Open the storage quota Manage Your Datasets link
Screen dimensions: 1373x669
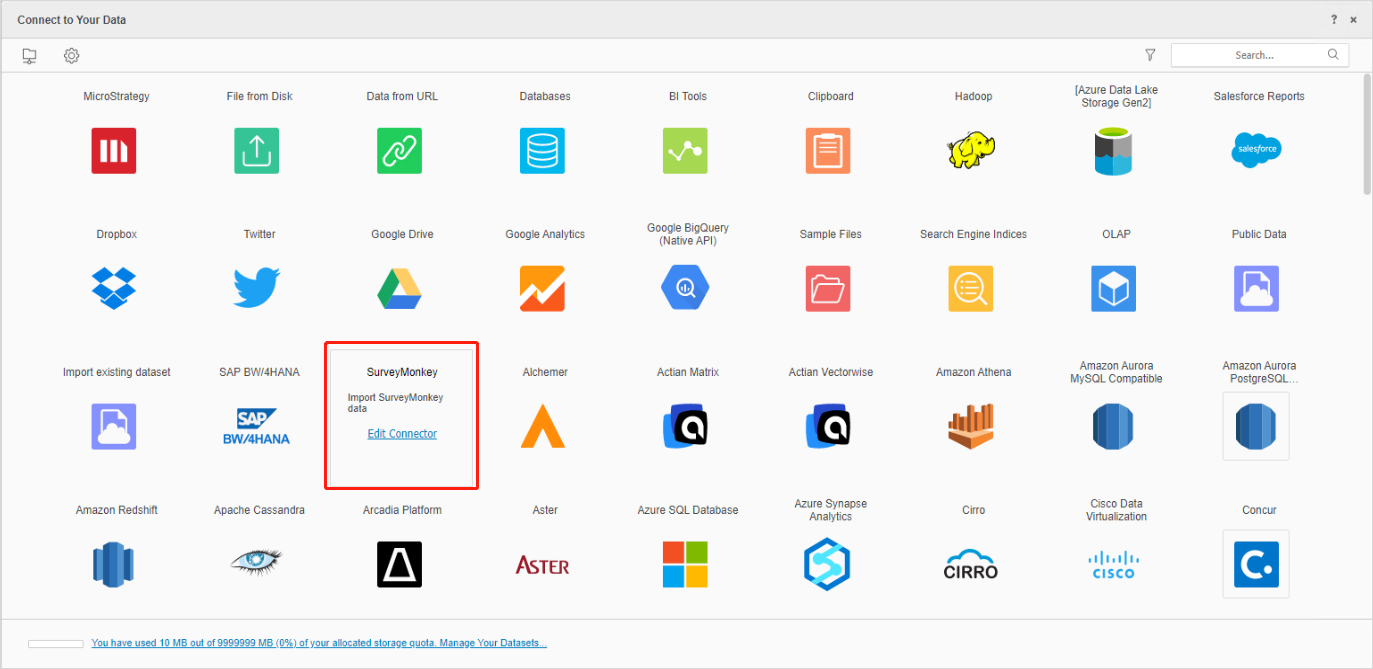pos(318,643)
